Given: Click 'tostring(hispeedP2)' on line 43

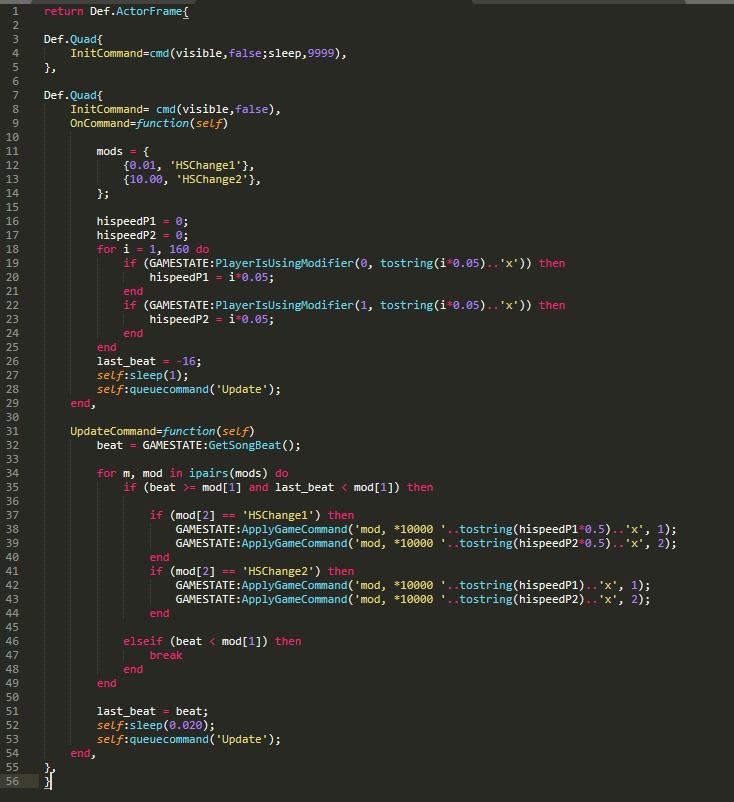Looking at the screenshot, I should (522, 599).
